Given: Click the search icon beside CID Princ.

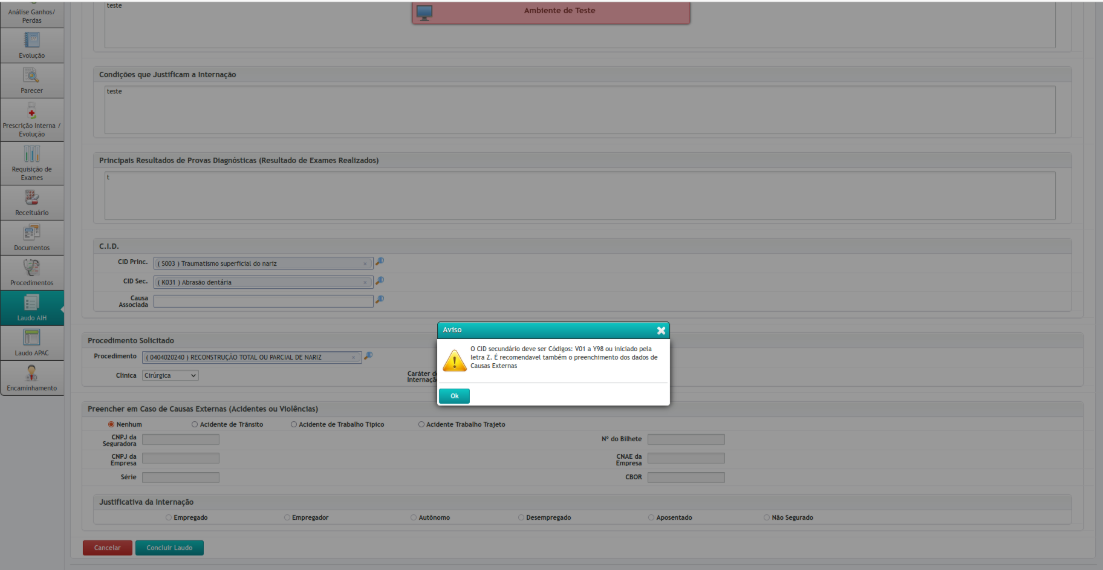Looking at the screenshot, I should pyautogui.click(x=380, y=263).
